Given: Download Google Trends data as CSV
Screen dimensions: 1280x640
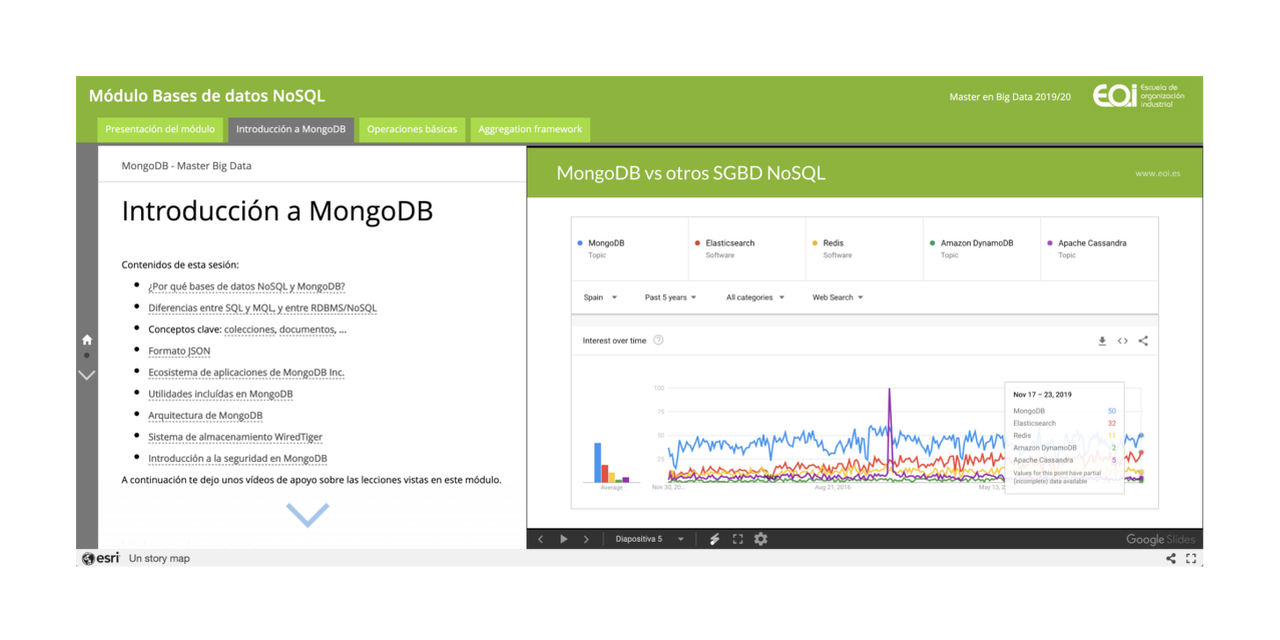Looking at the screenshot, I should 1101,340.
